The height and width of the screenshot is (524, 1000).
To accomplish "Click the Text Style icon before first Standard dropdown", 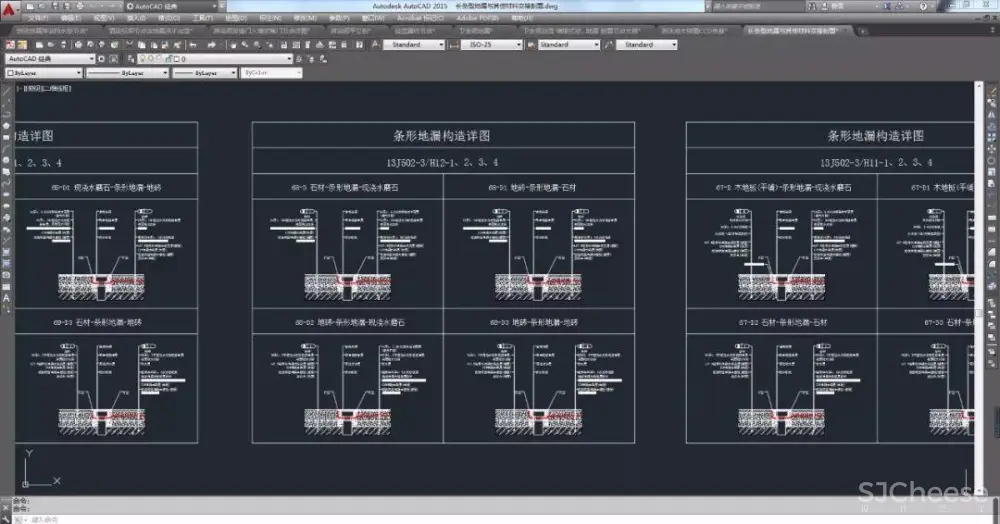I will [376, 45].
